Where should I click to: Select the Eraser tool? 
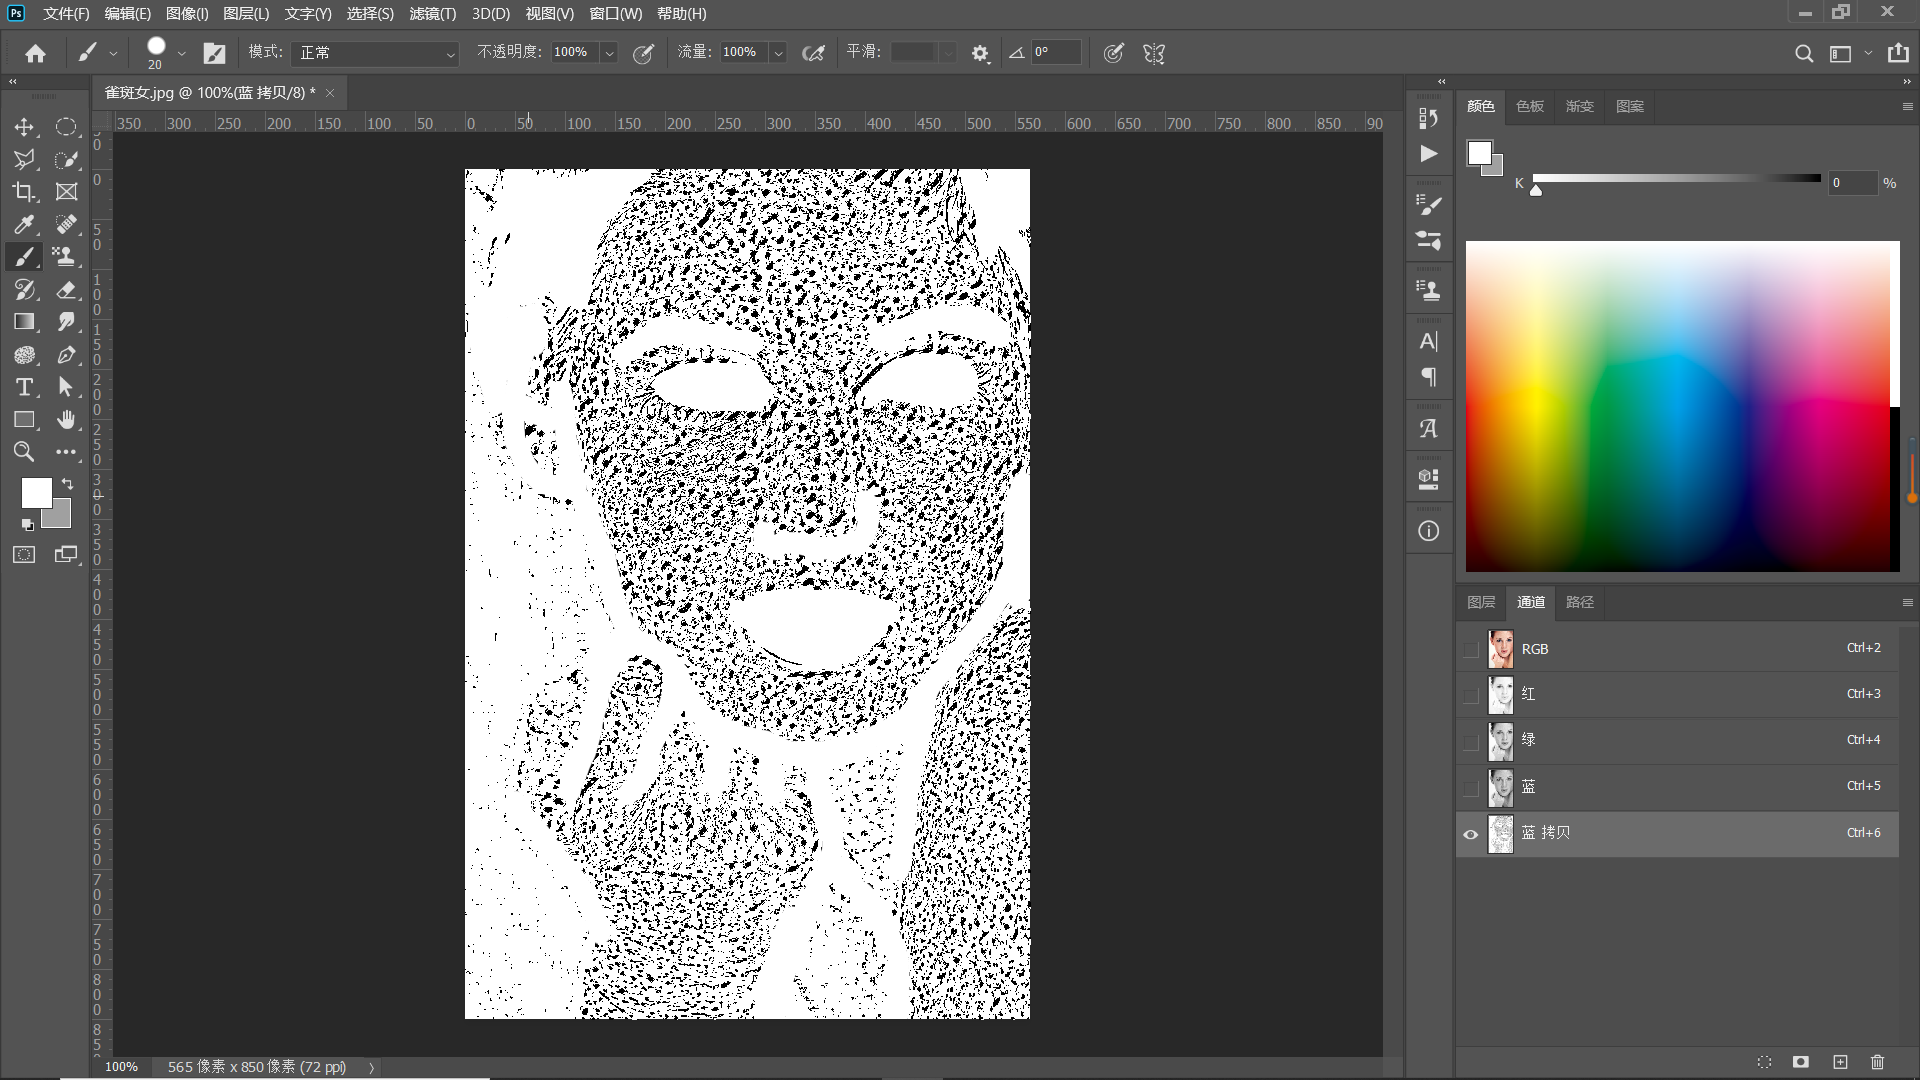pyautogui.click(x=66, y=290)
